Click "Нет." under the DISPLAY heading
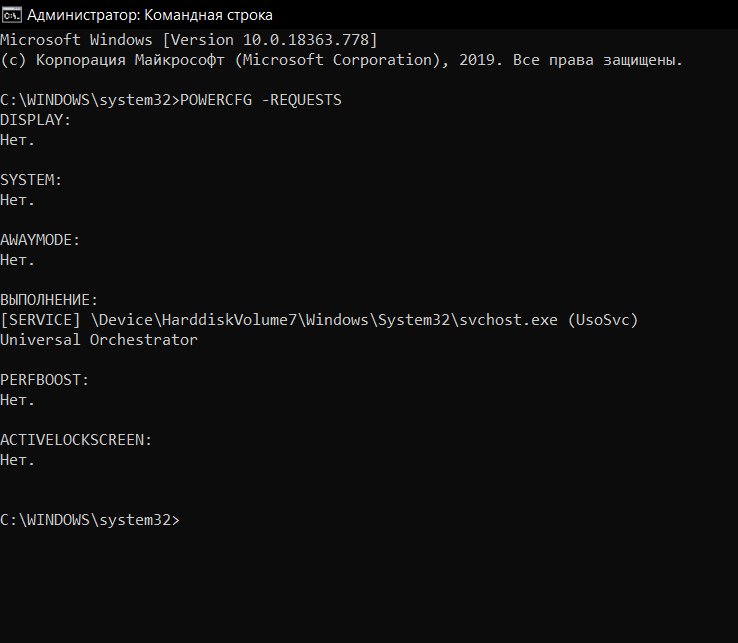 coord(18,140)
